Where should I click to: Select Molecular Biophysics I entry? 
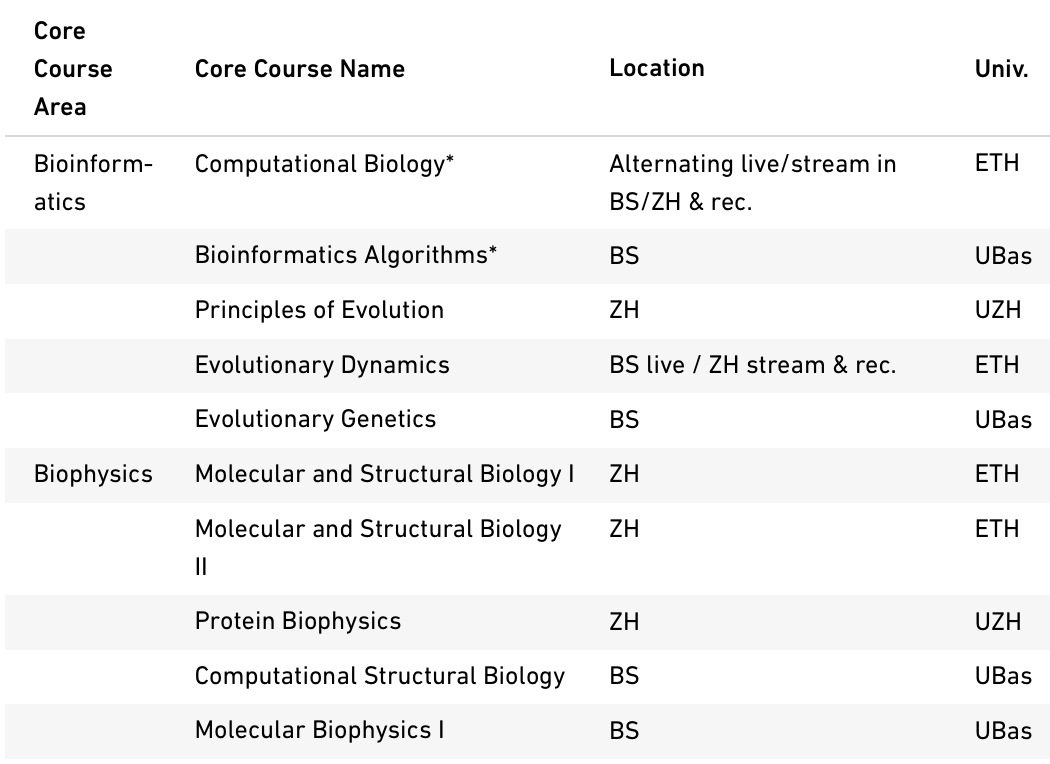[319, 731]
